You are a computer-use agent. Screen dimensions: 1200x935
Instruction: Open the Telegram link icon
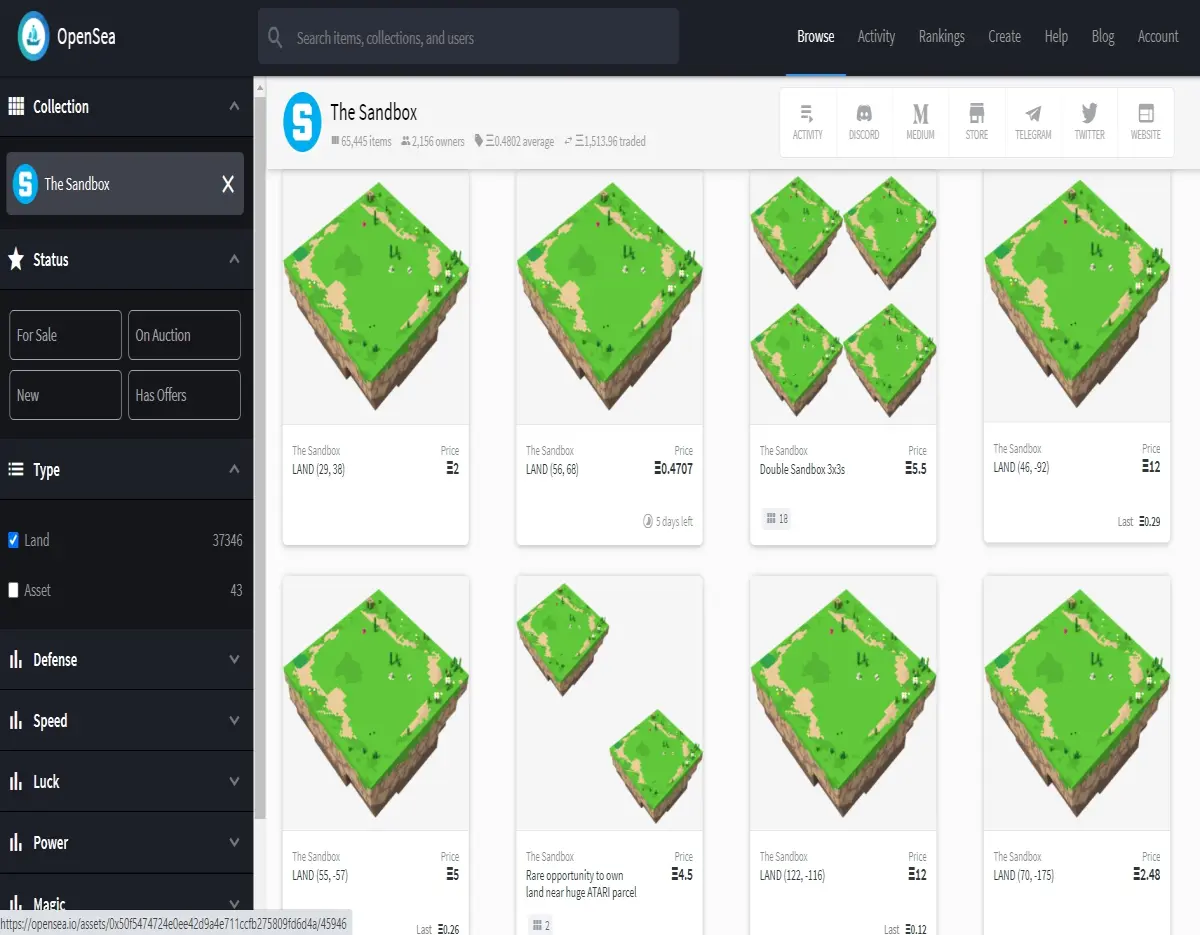pyautogui.click(x=1033, y=122)
